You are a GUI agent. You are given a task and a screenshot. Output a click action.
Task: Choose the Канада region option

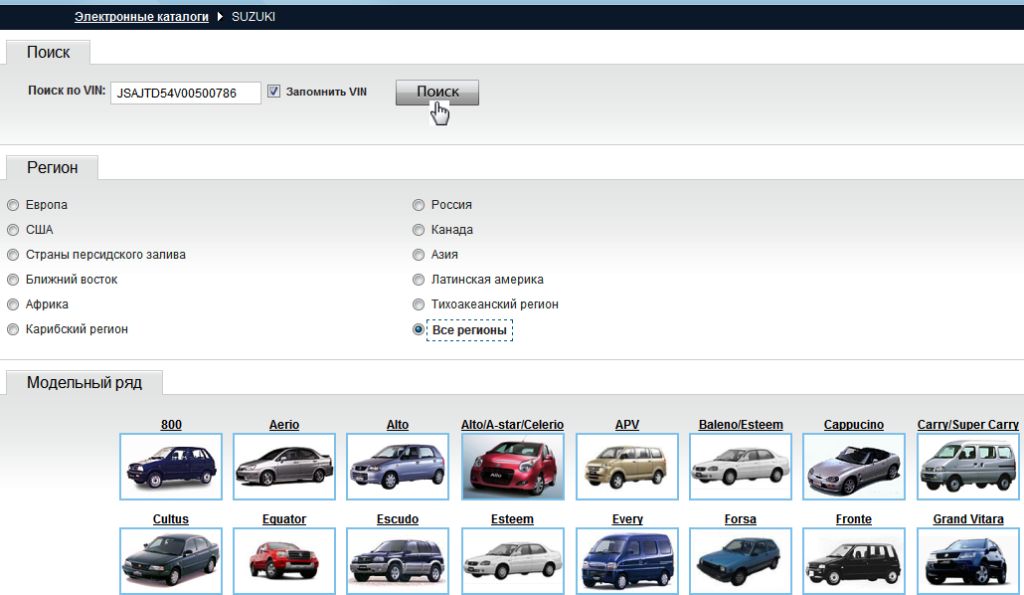tap(419, 230)
